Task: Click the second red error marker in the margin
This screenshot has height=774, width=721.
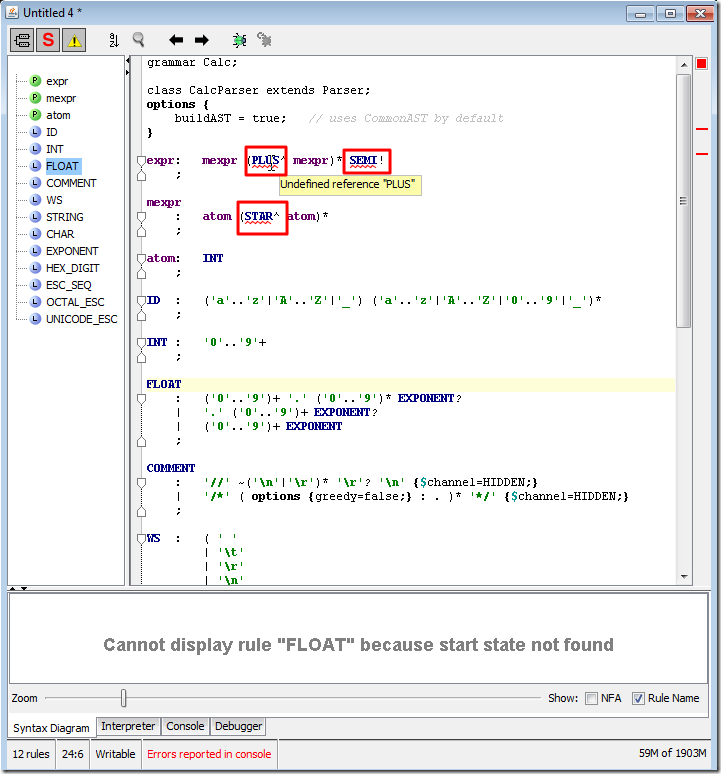Action: (x=702, y=154)
